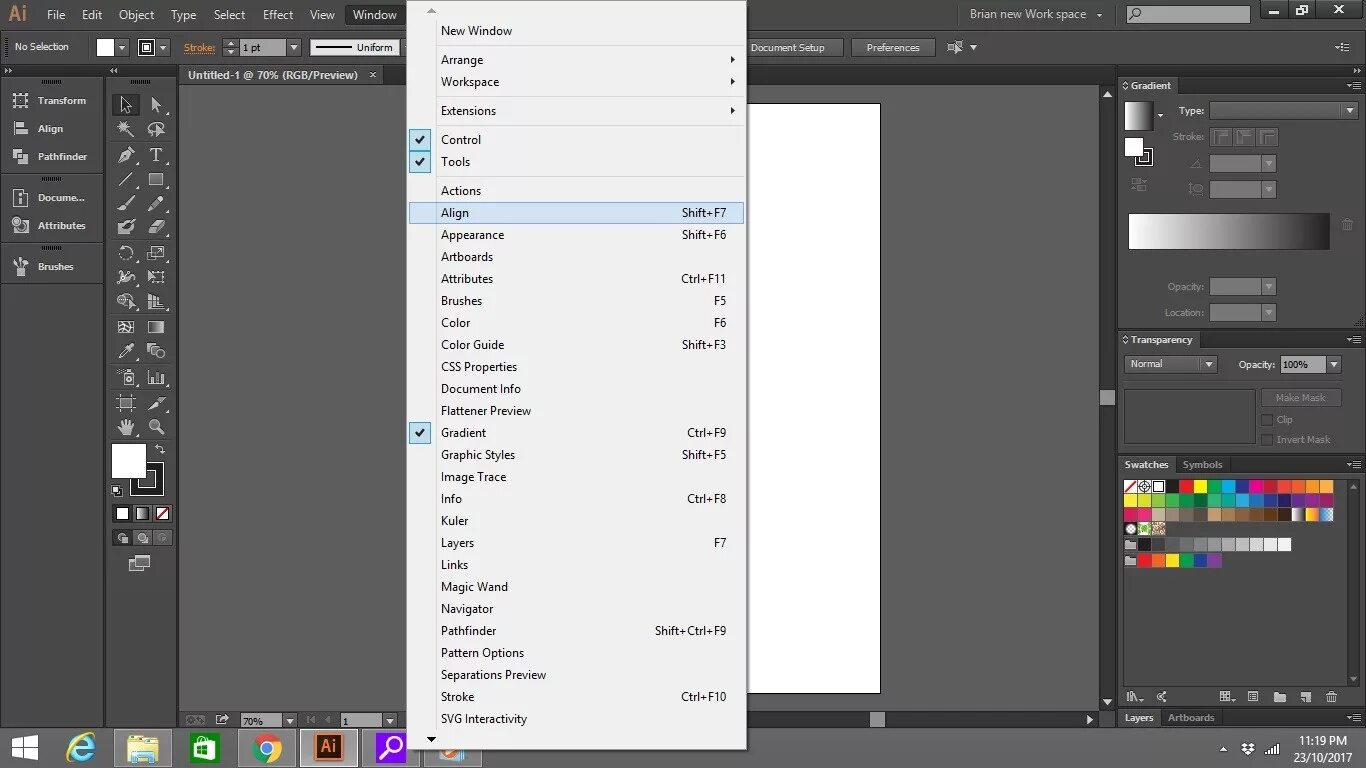Image resolution: width=1366 pixels, height=768 pixels.
Task: Enable the Clip checkbox in Transparency
Action: (x=1267, y=420)
